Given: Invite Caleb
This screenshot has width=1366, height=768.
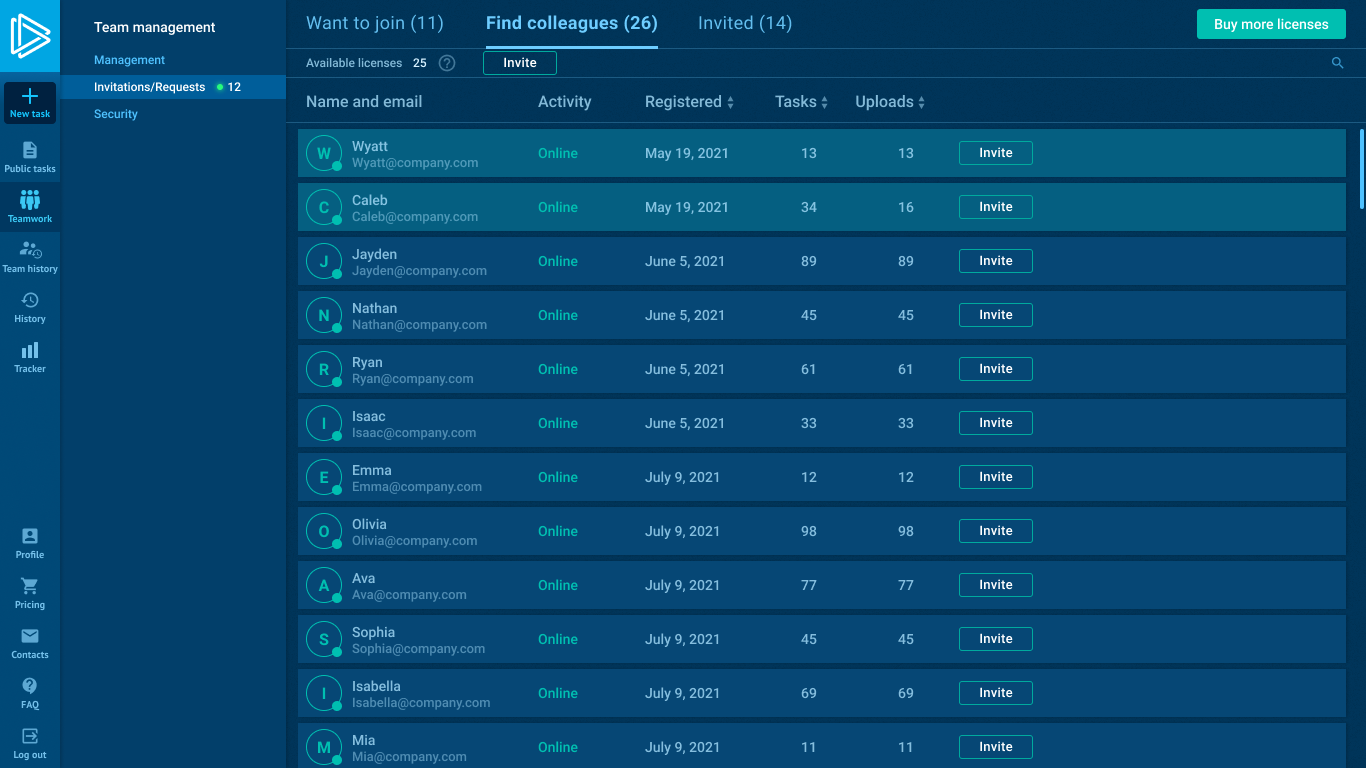Looking at the screenshot, I should pyautogui.click(x=996, y=207).
